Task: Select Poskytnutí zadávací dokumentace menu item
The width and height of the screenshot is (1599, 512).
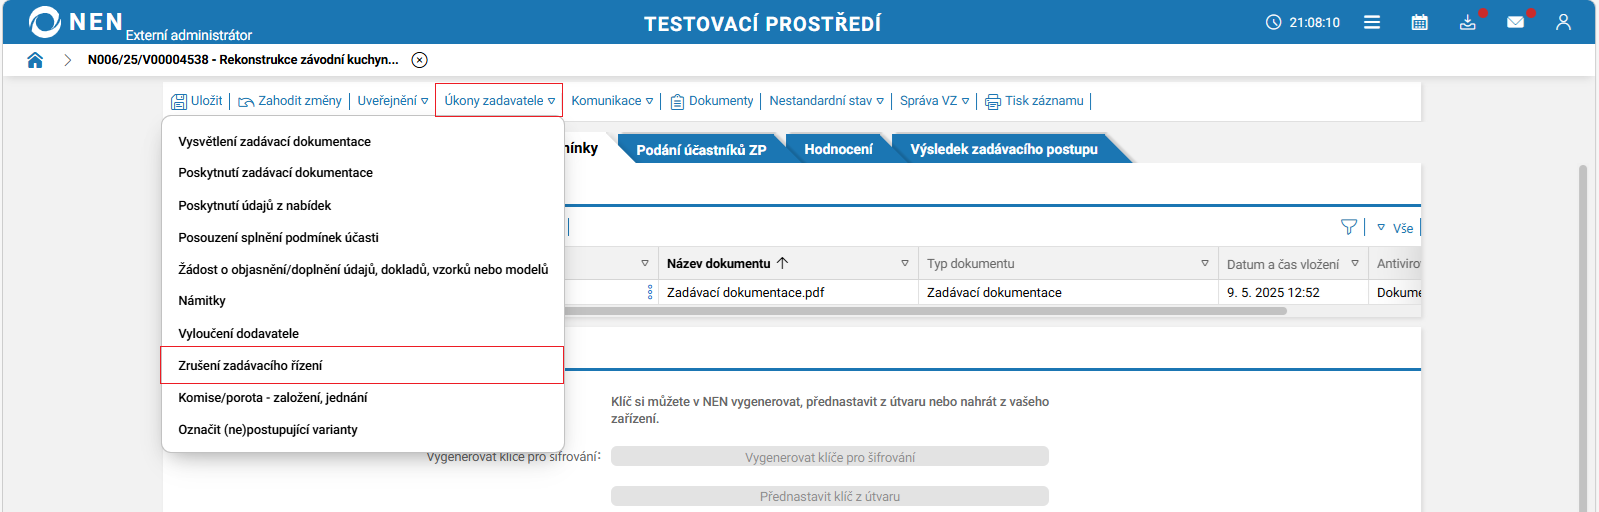Action: [x=362, y=173]
